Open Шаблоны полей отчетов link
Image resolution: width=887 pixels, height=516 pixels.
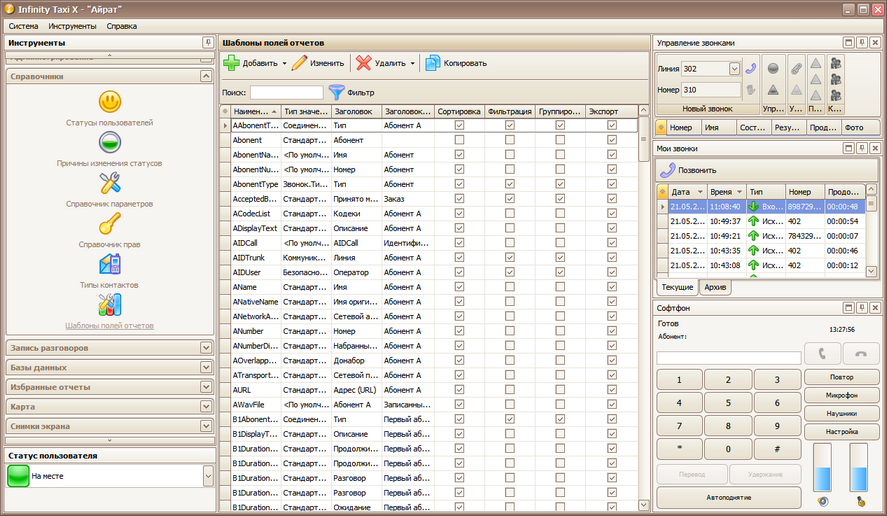(x=109, y=325)
